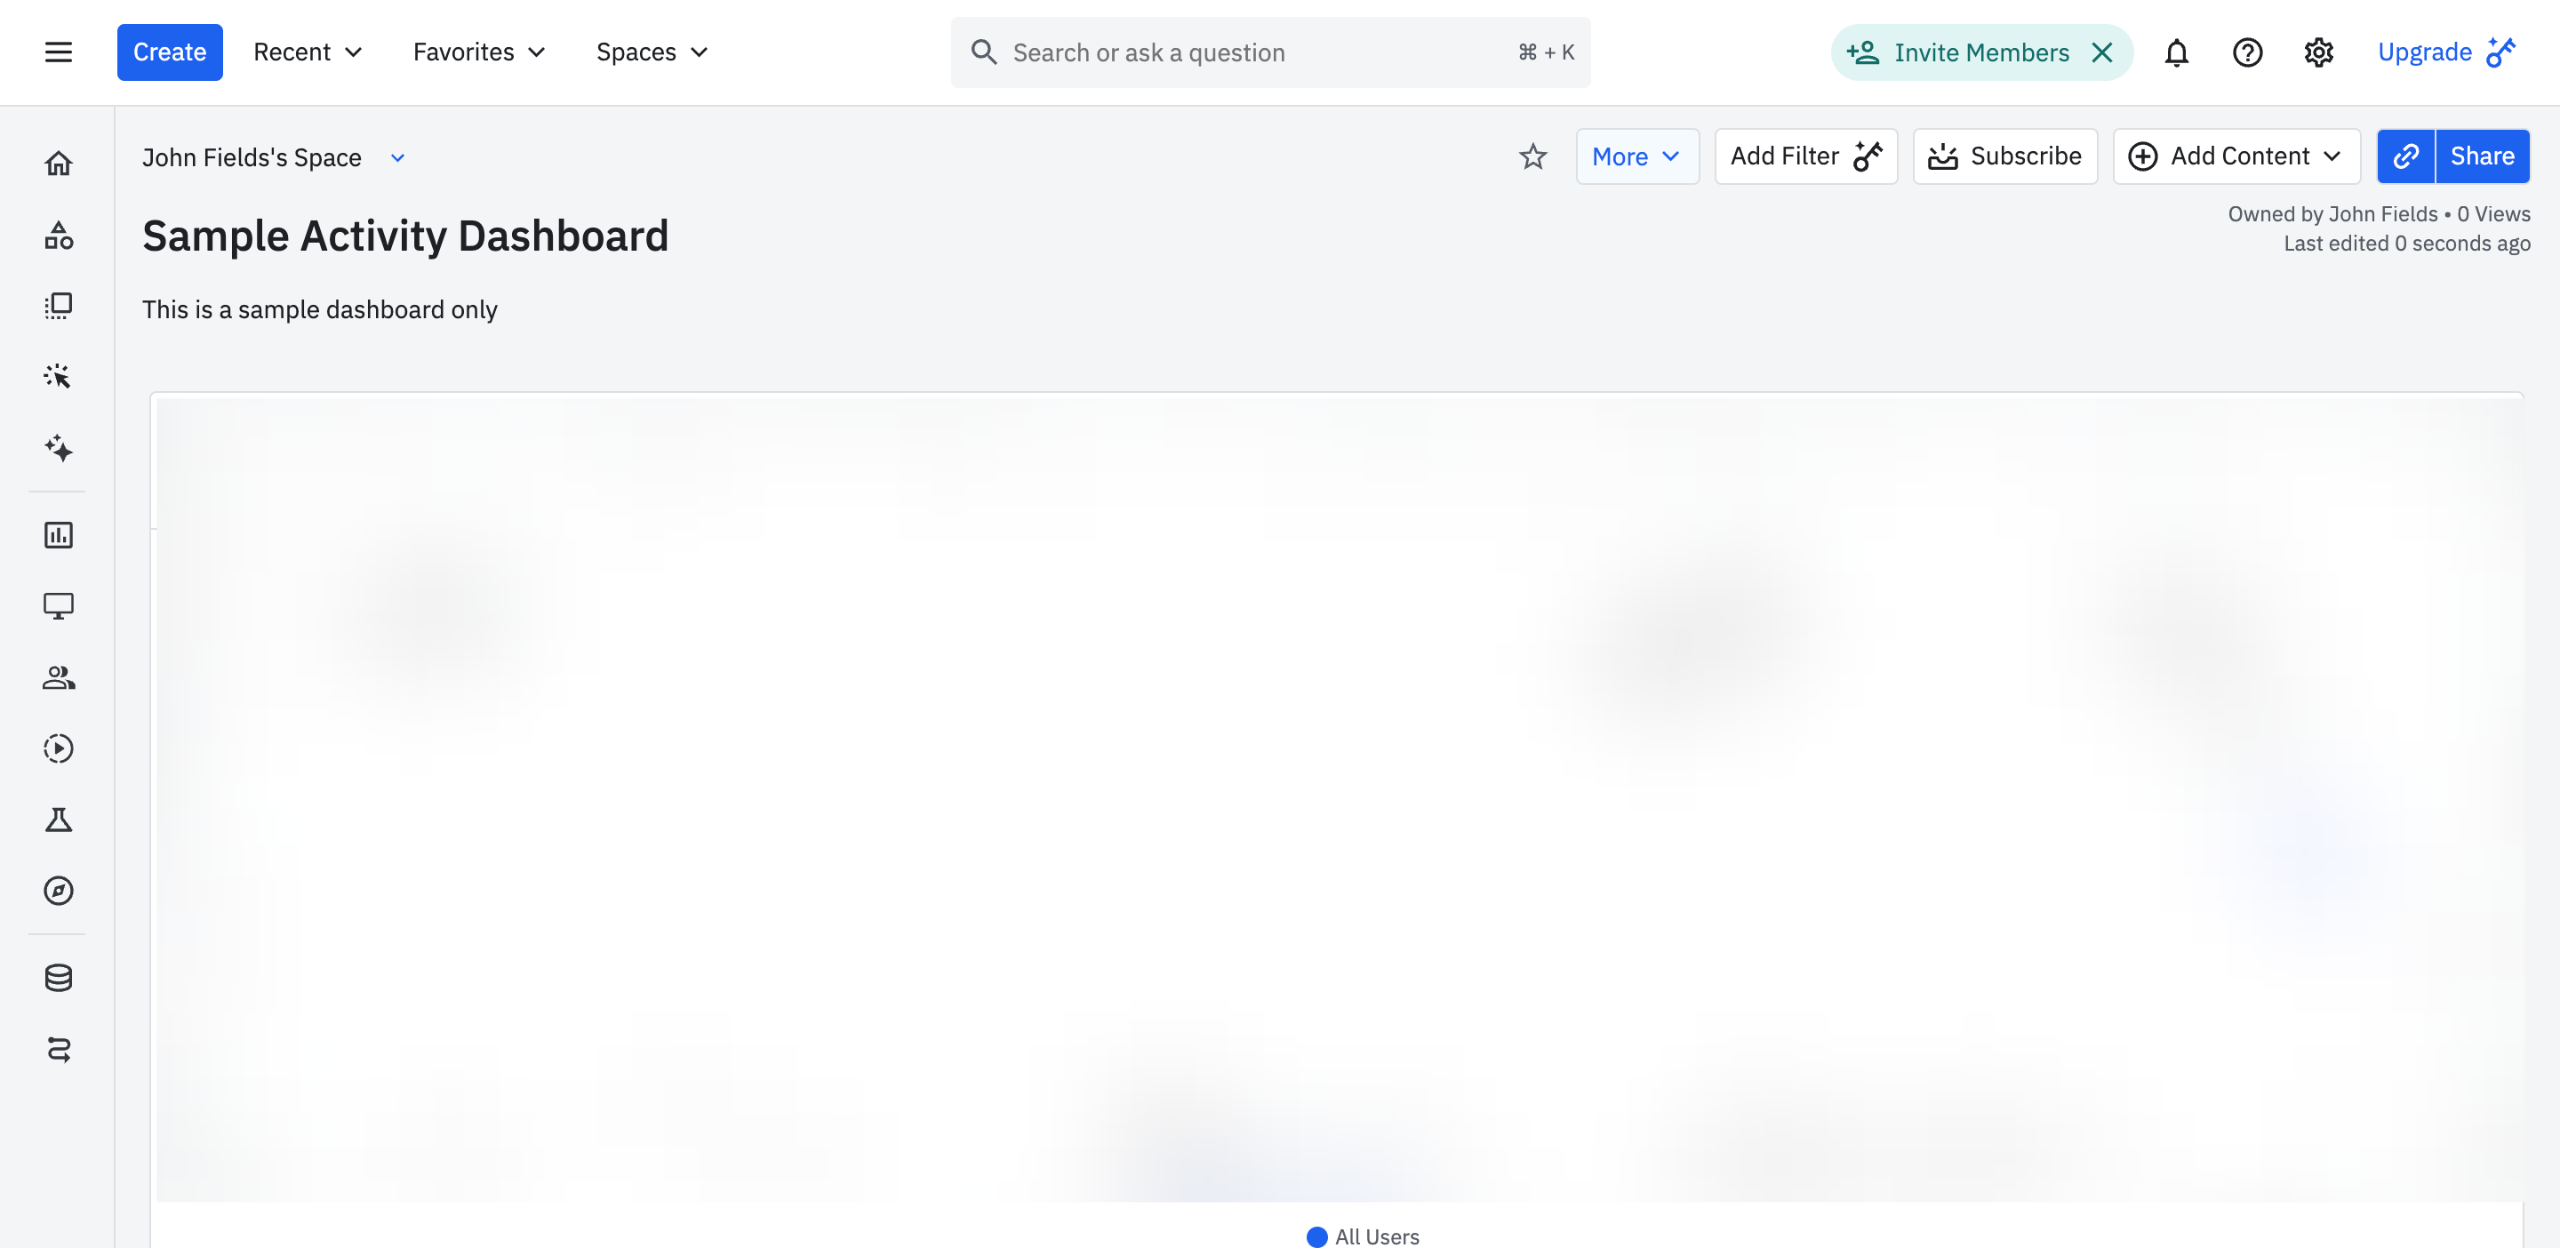Go to Home in the sidebar

tap(58, 163)
